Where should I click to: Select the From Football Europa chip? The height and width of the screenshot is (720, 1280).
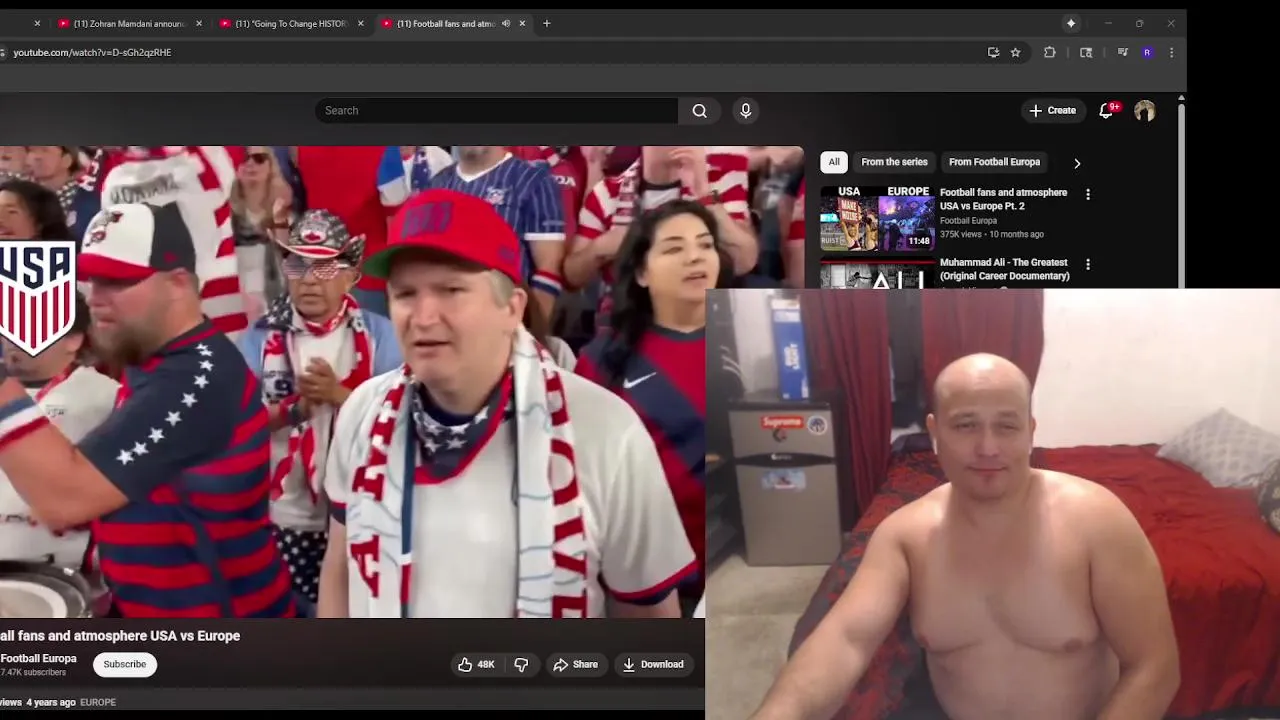994,162
